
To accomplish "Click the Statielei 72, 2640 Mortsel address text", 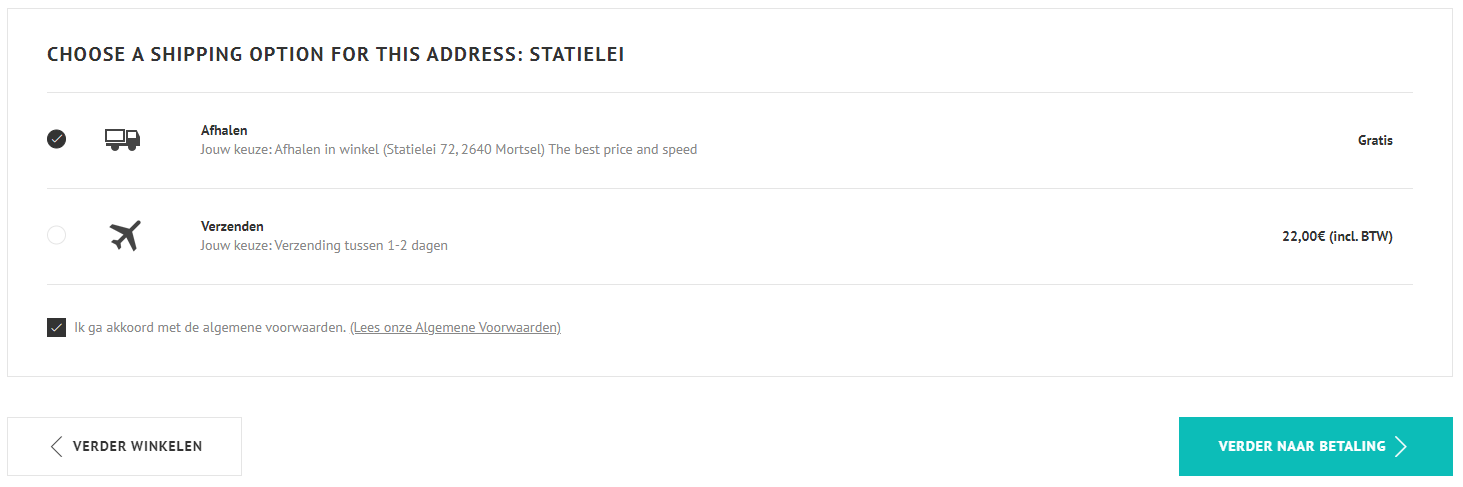I will pos(465,150).
